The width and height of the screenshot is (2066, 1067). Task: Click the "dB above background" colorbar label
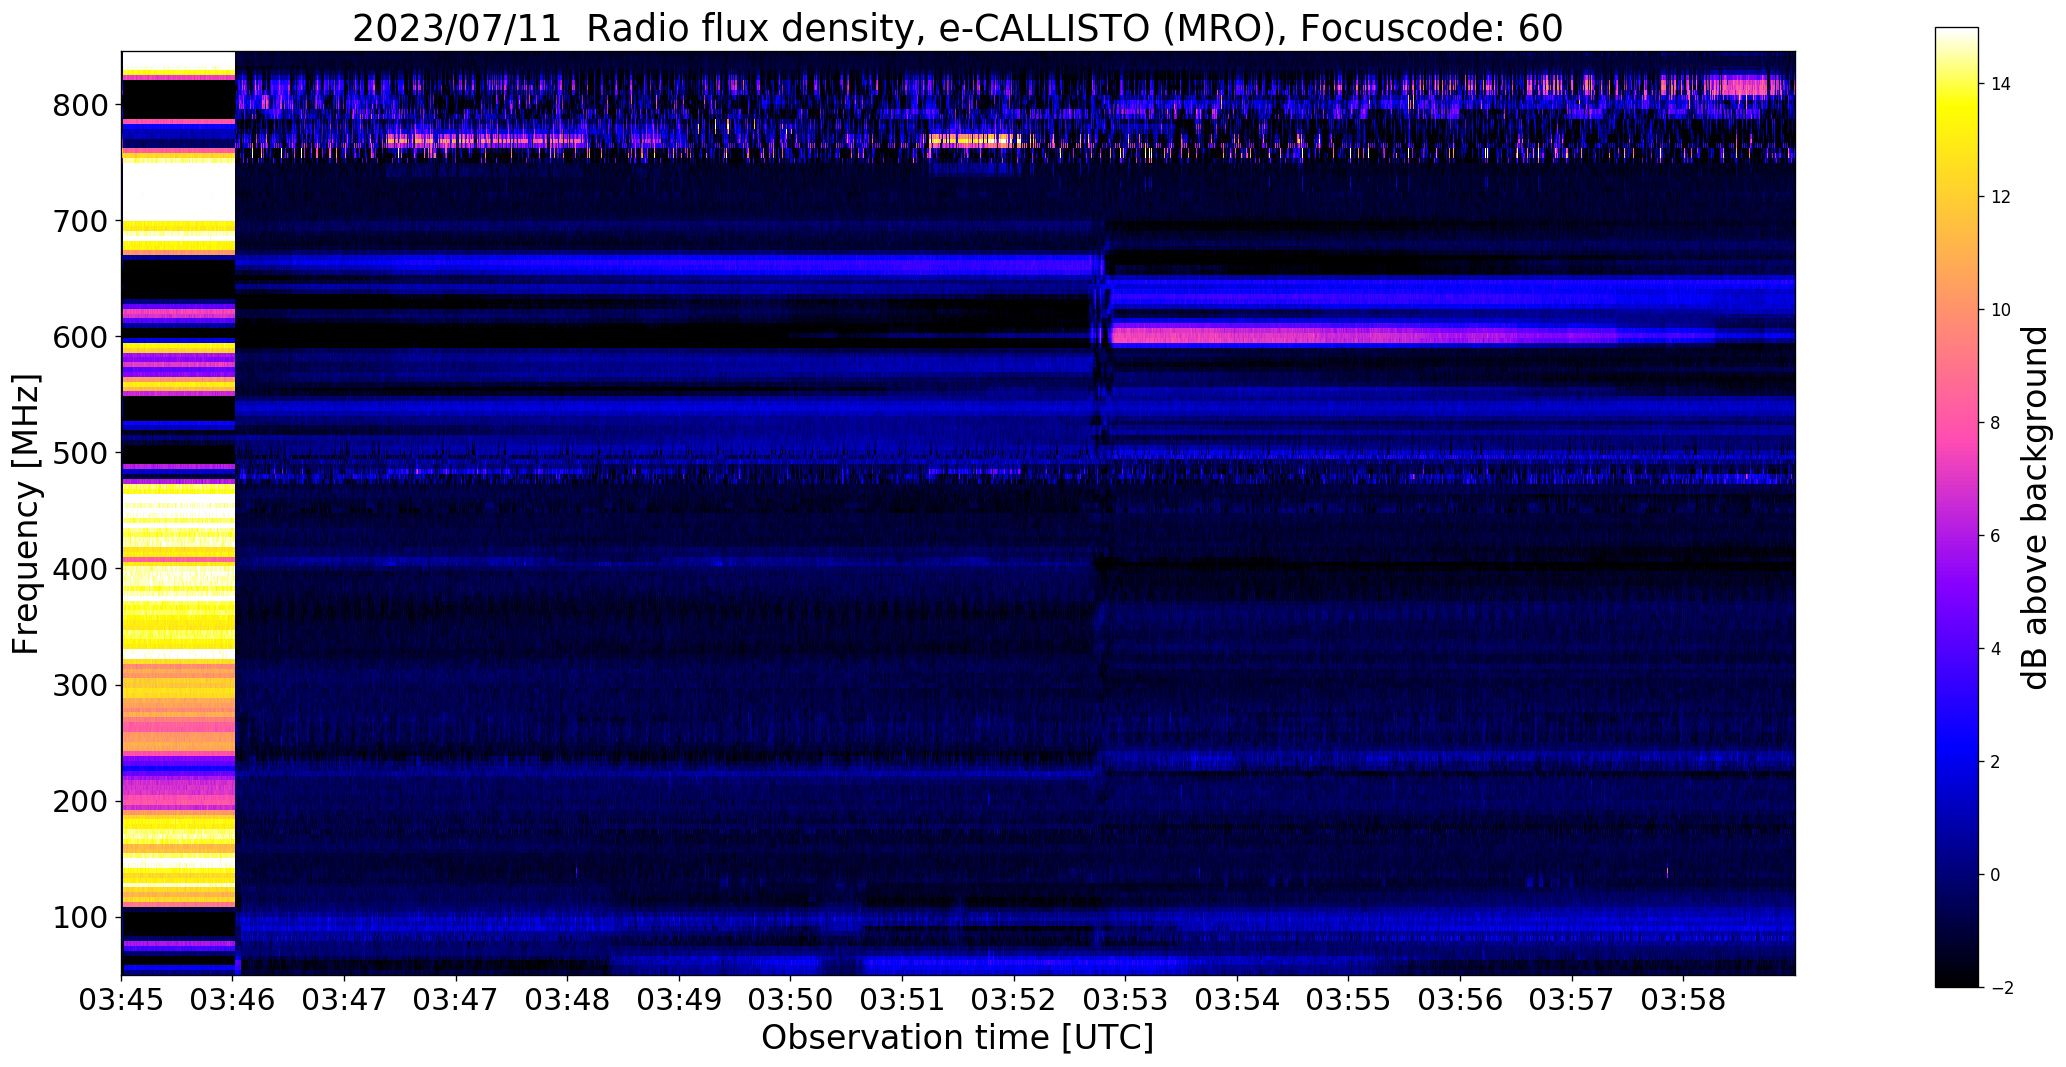click(x=2035, y=508)
